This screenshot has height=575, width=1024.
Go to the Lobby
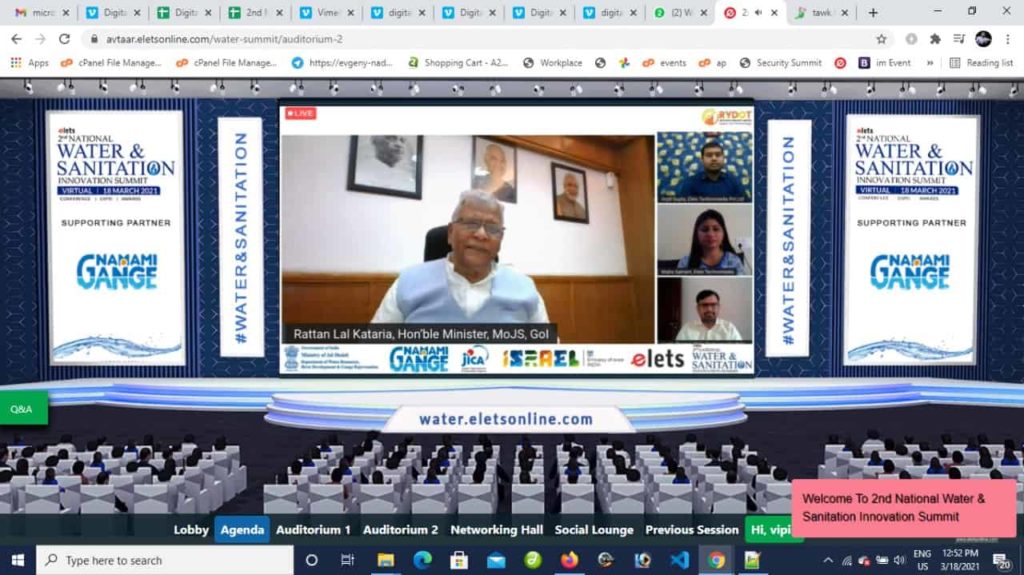click(x=191, y=530)
